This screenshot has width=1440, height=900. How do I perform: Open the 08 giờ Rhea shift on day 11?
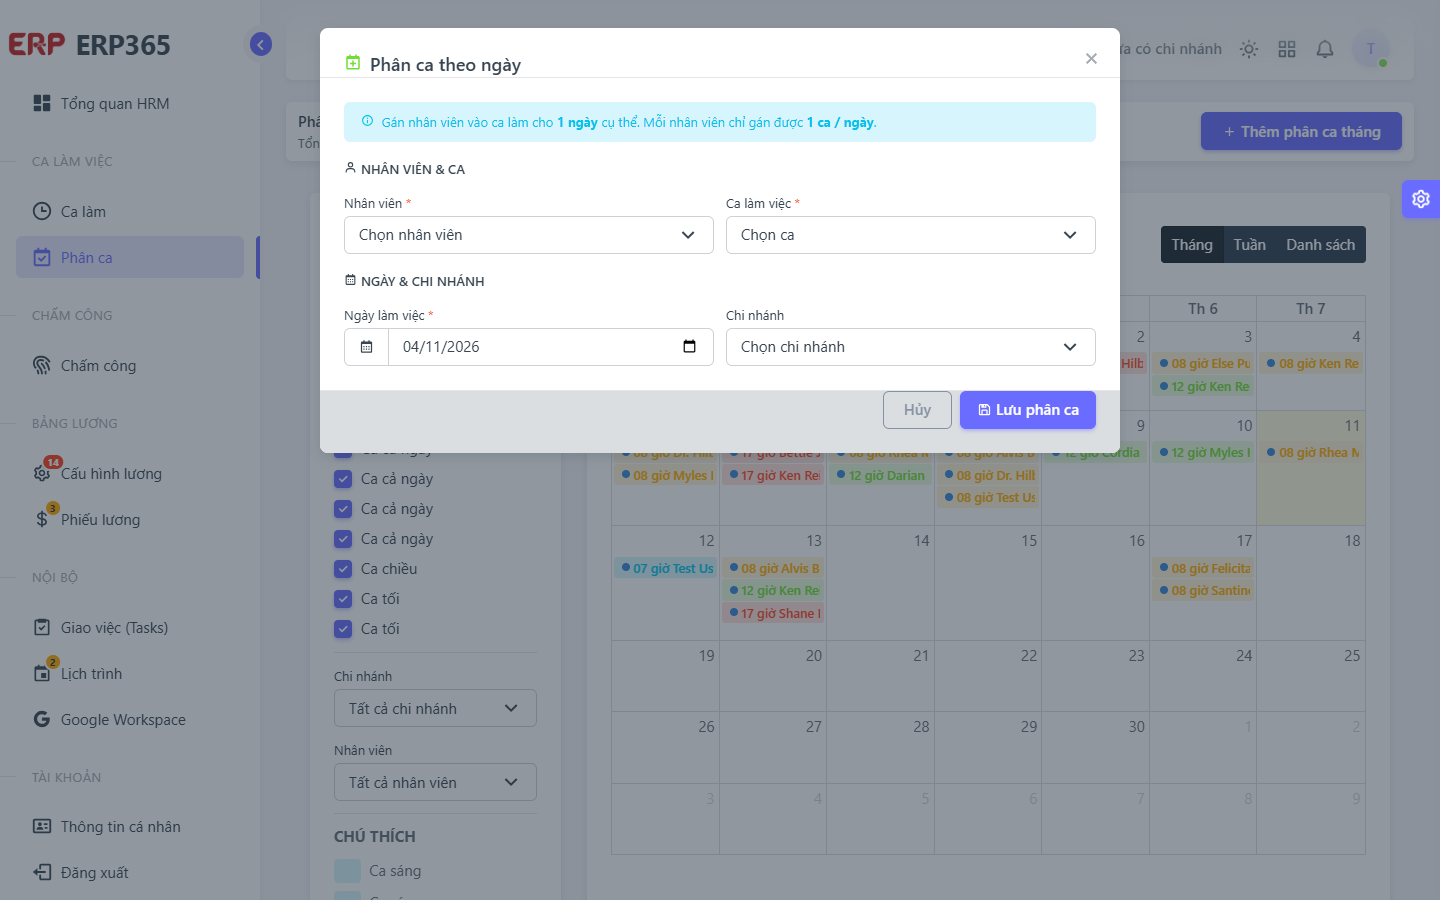(1311, 452)
